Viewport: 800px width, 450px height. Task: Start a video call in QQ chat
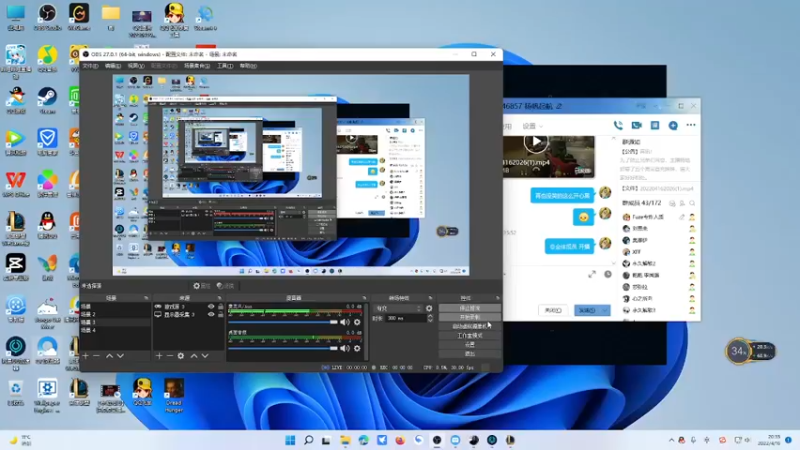[x=637, y=125]
